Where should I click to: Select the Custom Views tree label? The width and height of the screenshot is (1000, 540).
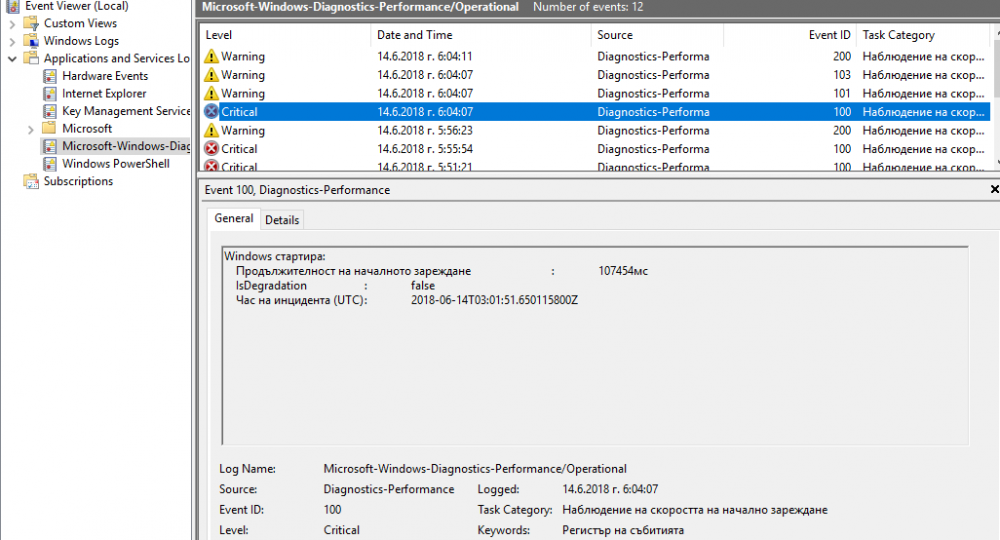click(80, 24)
